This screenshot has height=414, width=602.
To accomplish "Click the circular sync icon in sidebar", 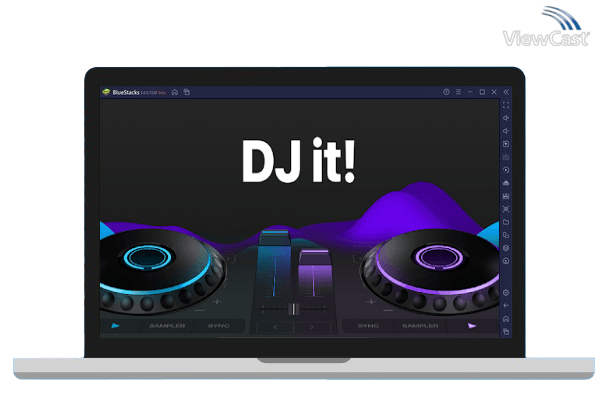I will coord(506,170).
